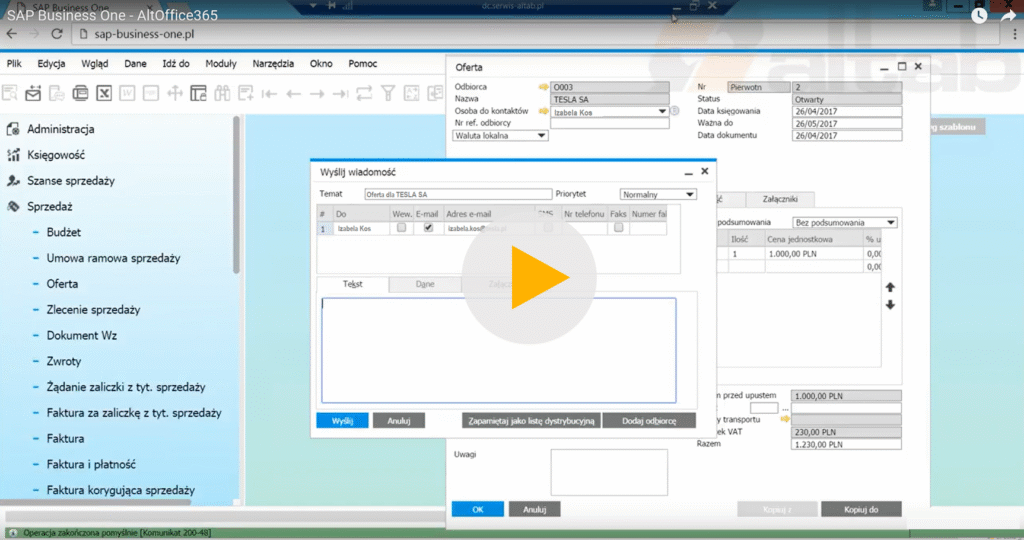The image size is (1024, 540).
Task: Go to the previous record arrow
Action: [x=293, y=94]
